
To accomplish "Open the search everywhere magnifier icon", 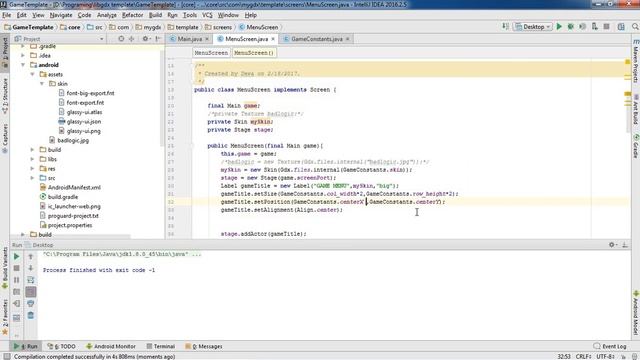I will coord(635,27).
